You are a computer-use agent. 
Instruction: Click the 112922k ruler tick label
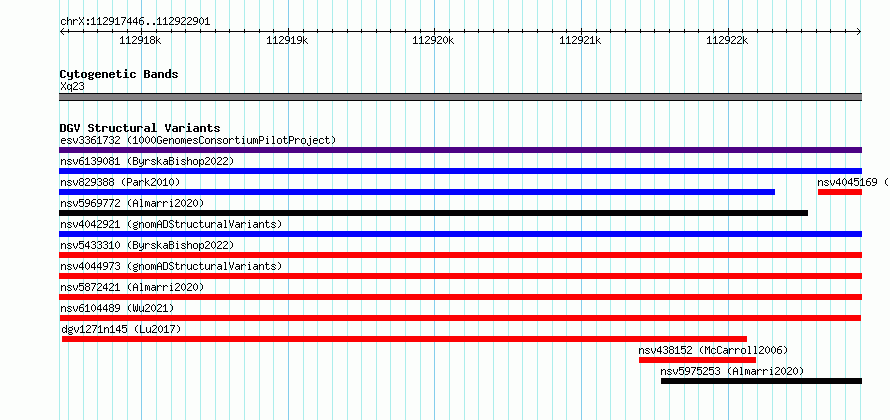click(727, 40)
